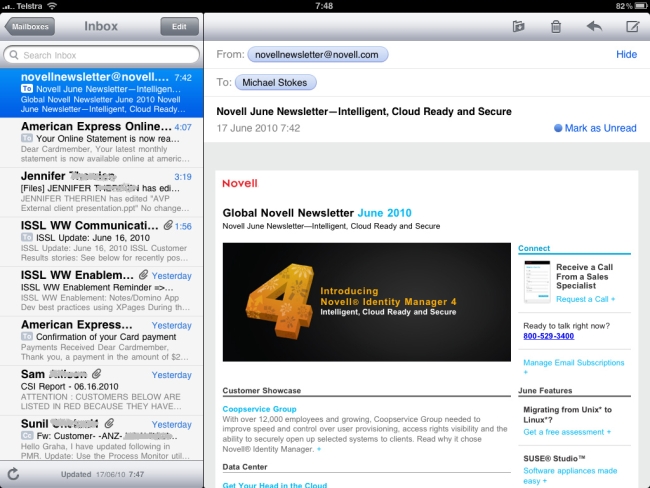Viewport: 650px width, 488px height.
Task: Tap the Telstra carrier label
Action: (29, 6)
